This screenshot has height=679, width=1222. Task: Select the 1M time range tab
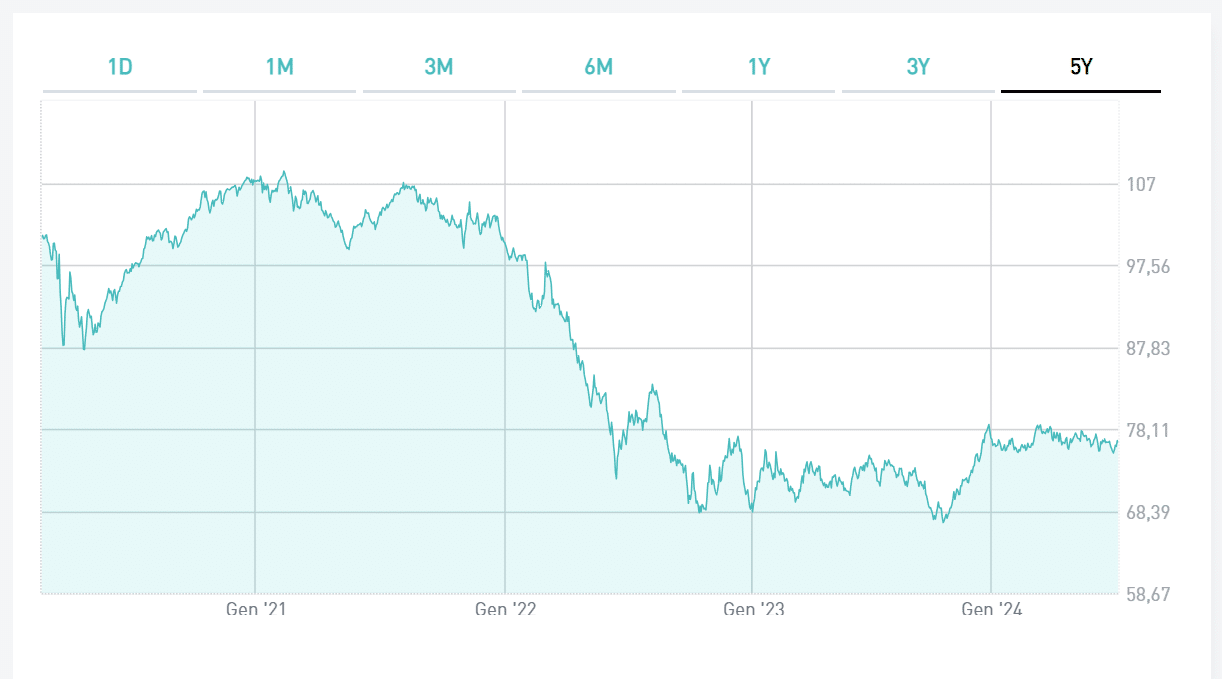[x=279, y=68]
